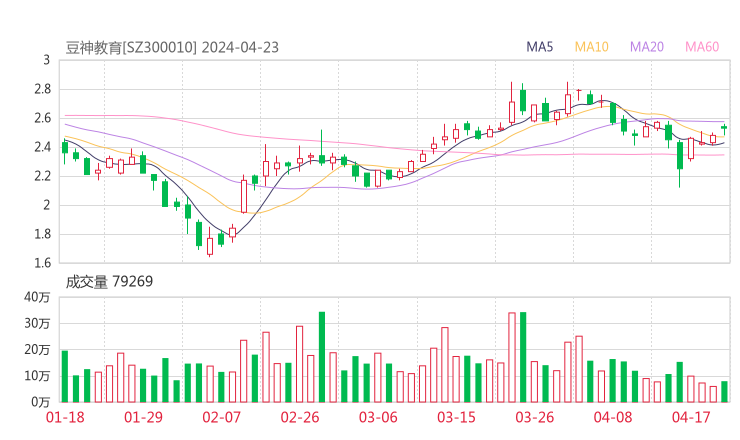Screen dimensions: 740x440
Task: Click the 40万 volume axis value
Action: tap(37, 297)
